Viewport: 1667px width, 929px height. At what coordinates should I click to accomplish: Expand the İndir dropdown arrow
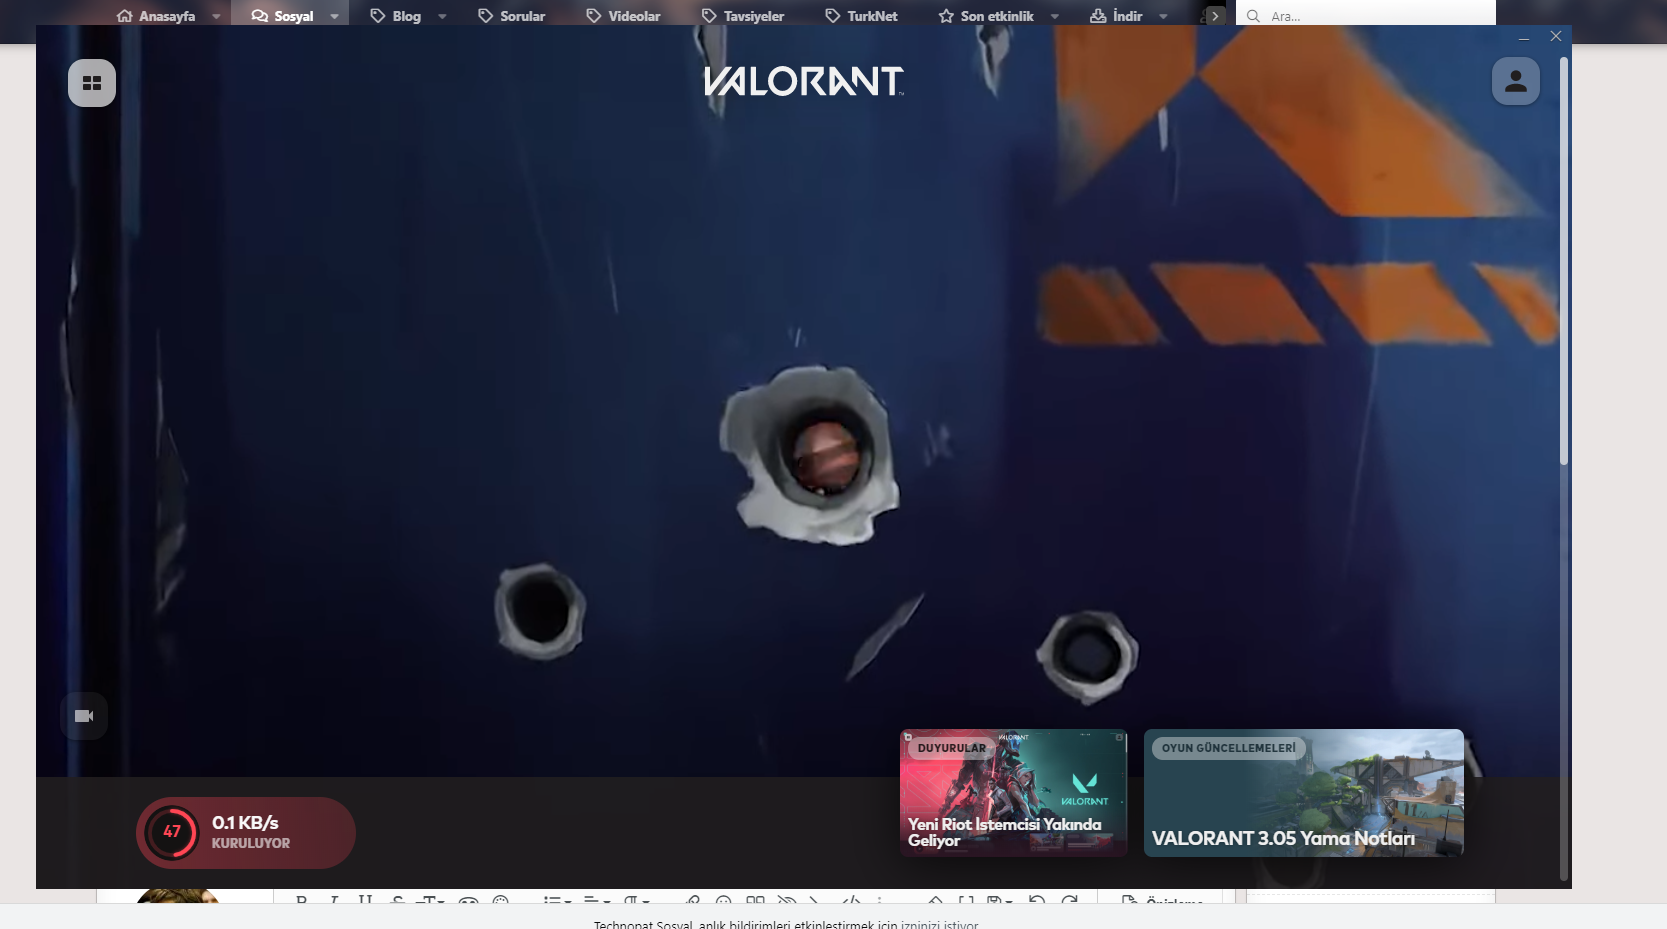coord(1163,16)
